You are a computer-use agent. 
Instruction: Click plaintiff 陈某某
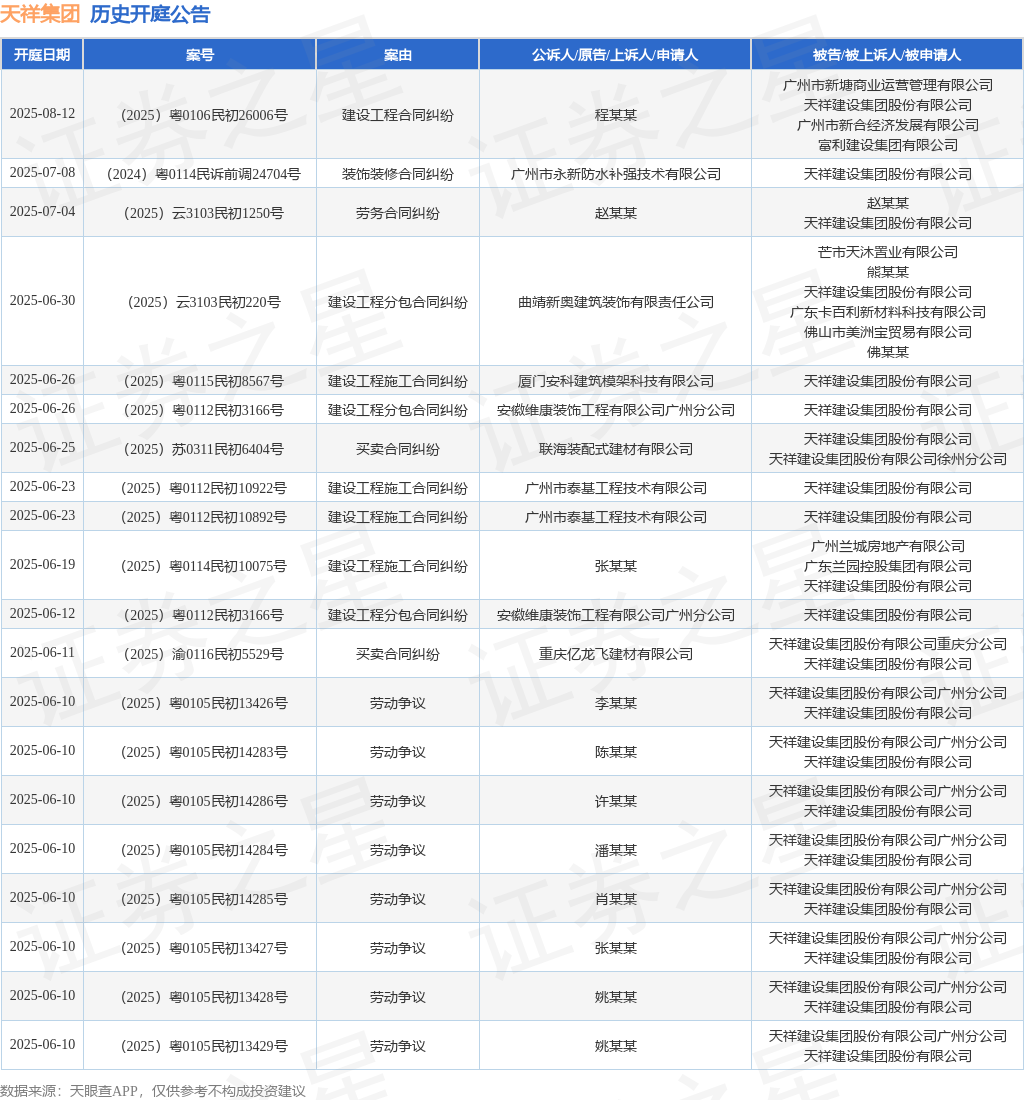pos(615,752)
